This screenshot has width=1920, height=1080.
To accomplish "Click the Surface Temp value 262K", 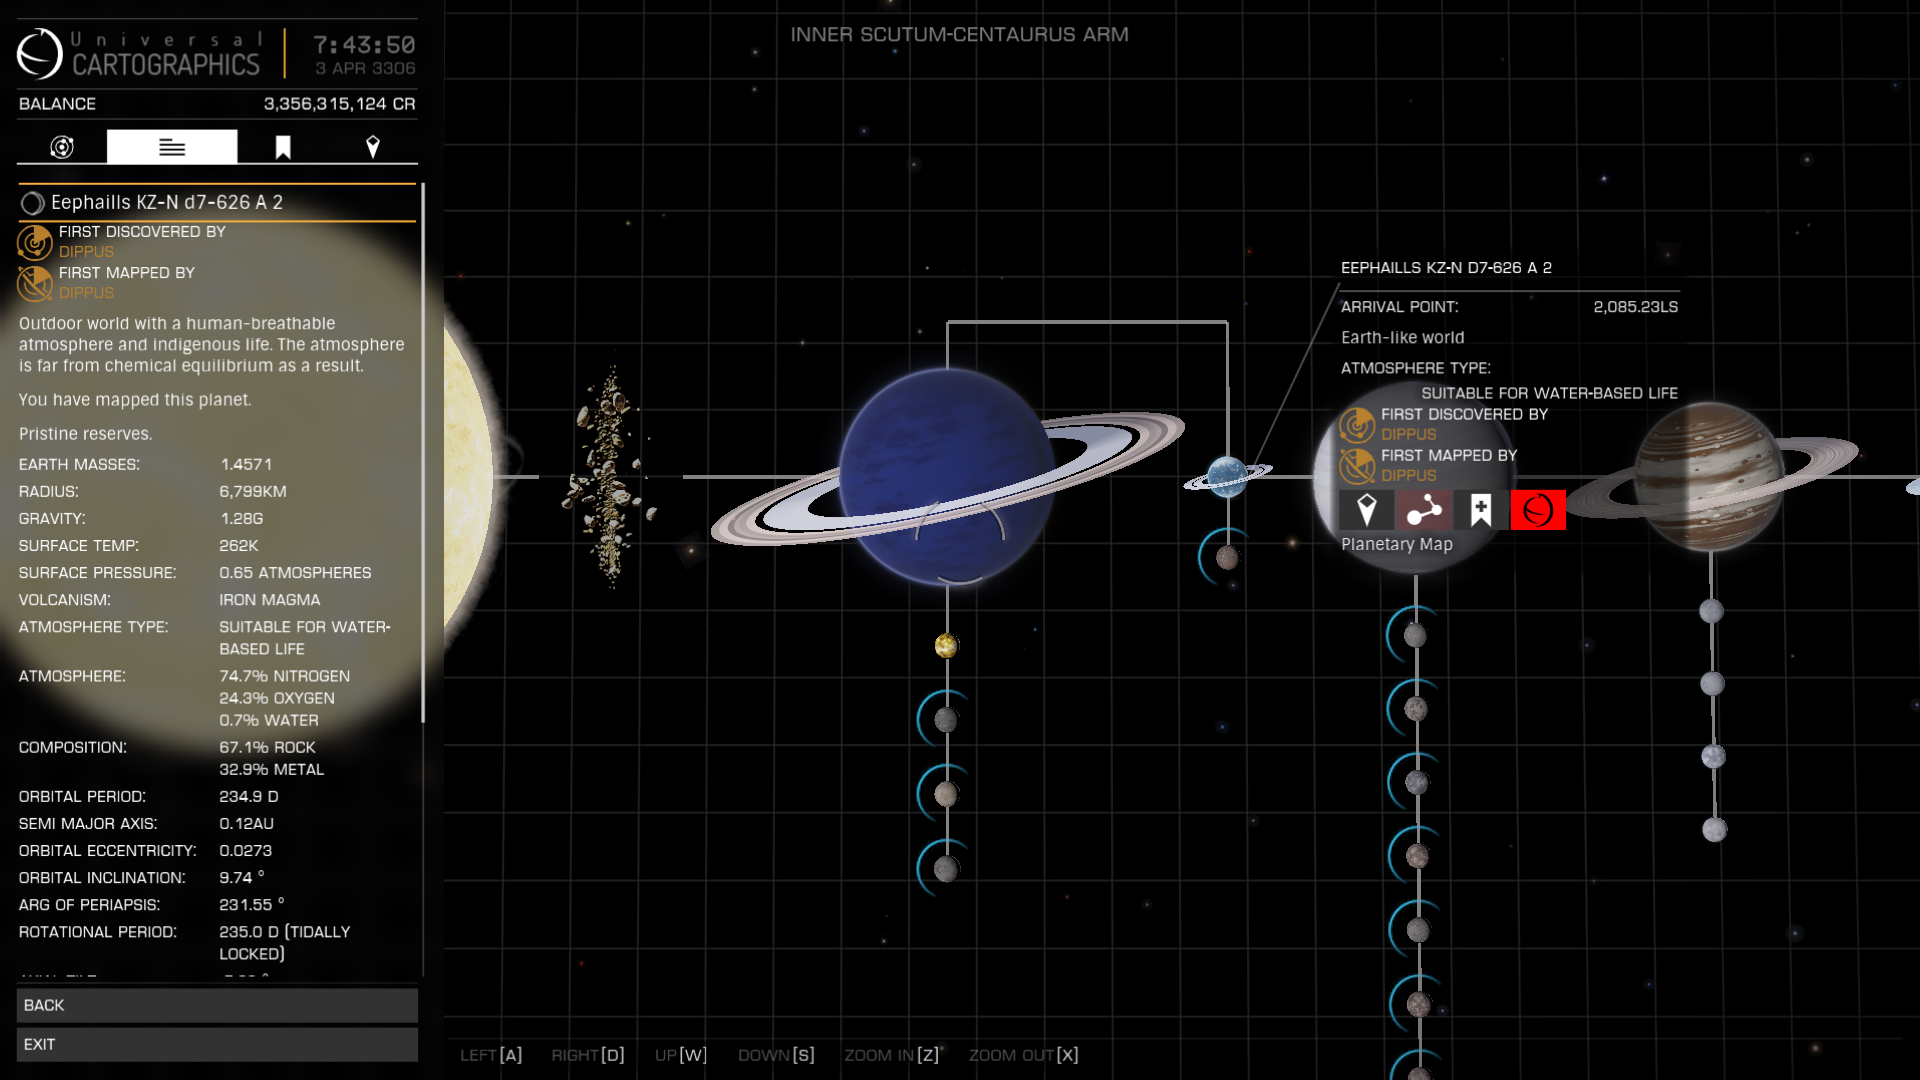I will point(239,546).
